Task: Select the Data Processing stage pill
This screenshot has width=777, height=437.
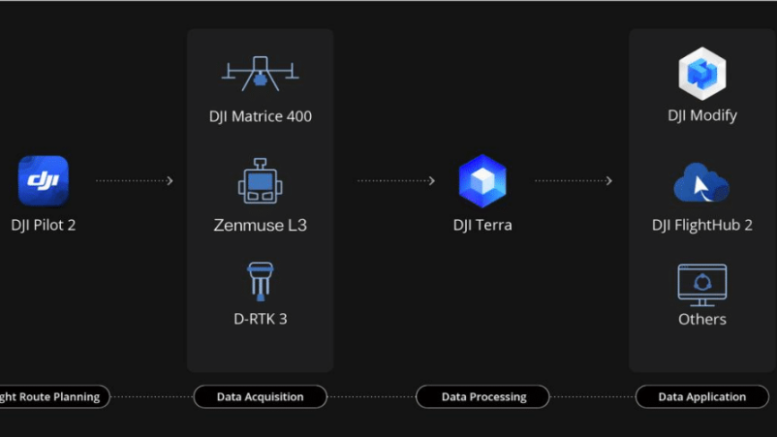Action: (x=483, y=397)
